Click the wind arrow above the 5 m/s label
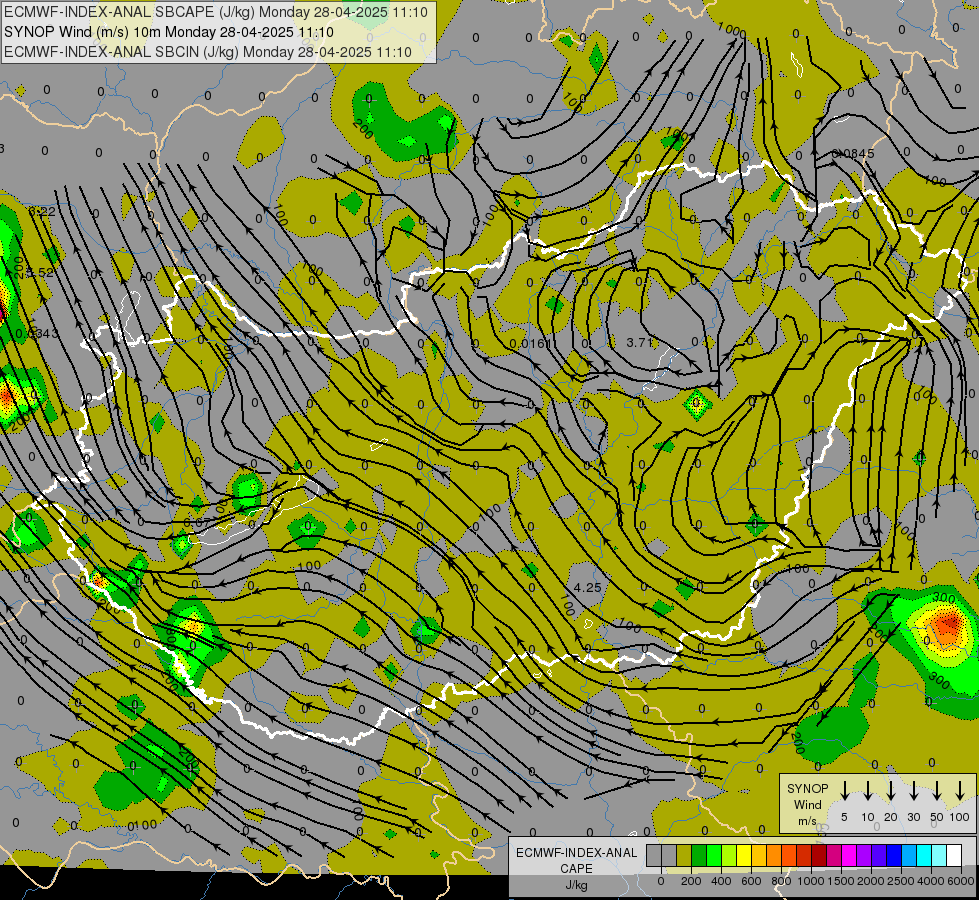Image resolution: width=979 pixels, height=900 pixels. coord(844,790)
